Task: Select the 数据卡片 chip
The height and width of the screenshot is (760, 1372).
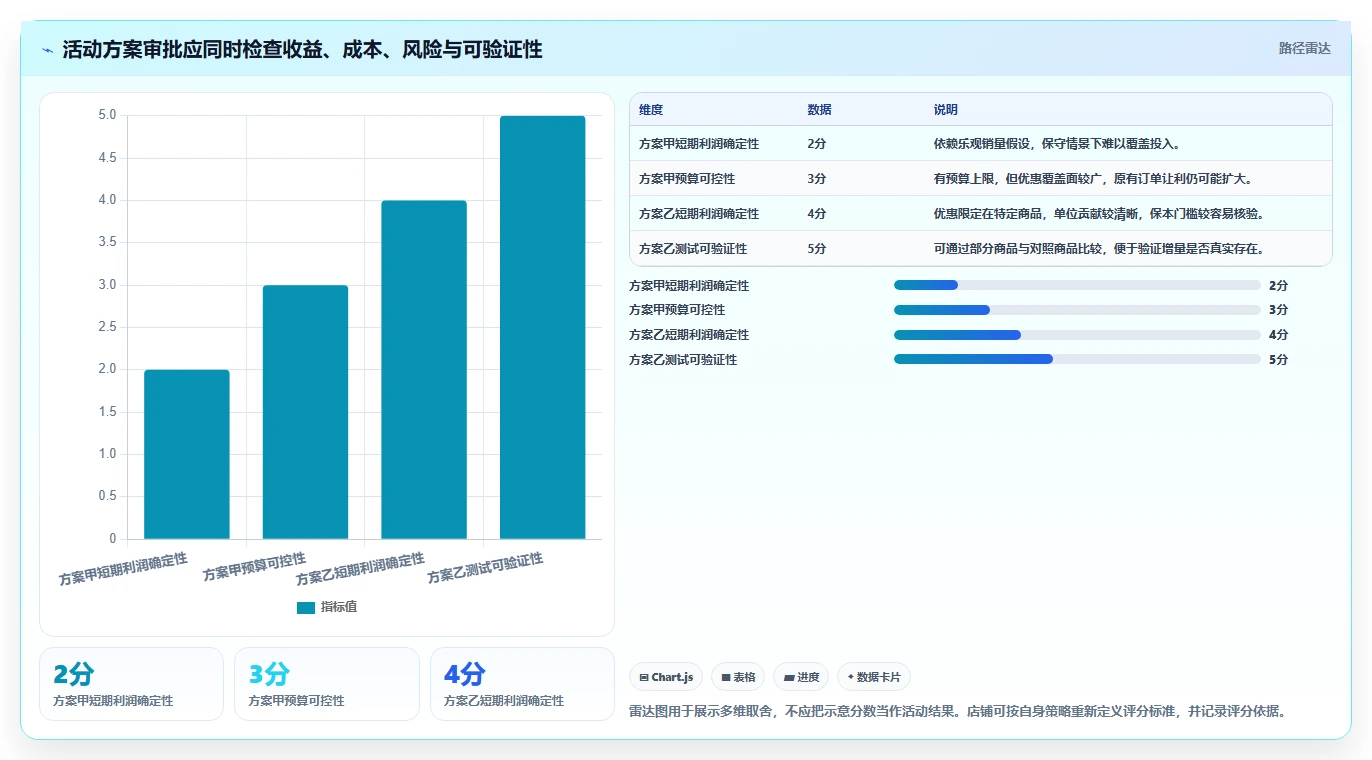Action: tap(874, 677)
